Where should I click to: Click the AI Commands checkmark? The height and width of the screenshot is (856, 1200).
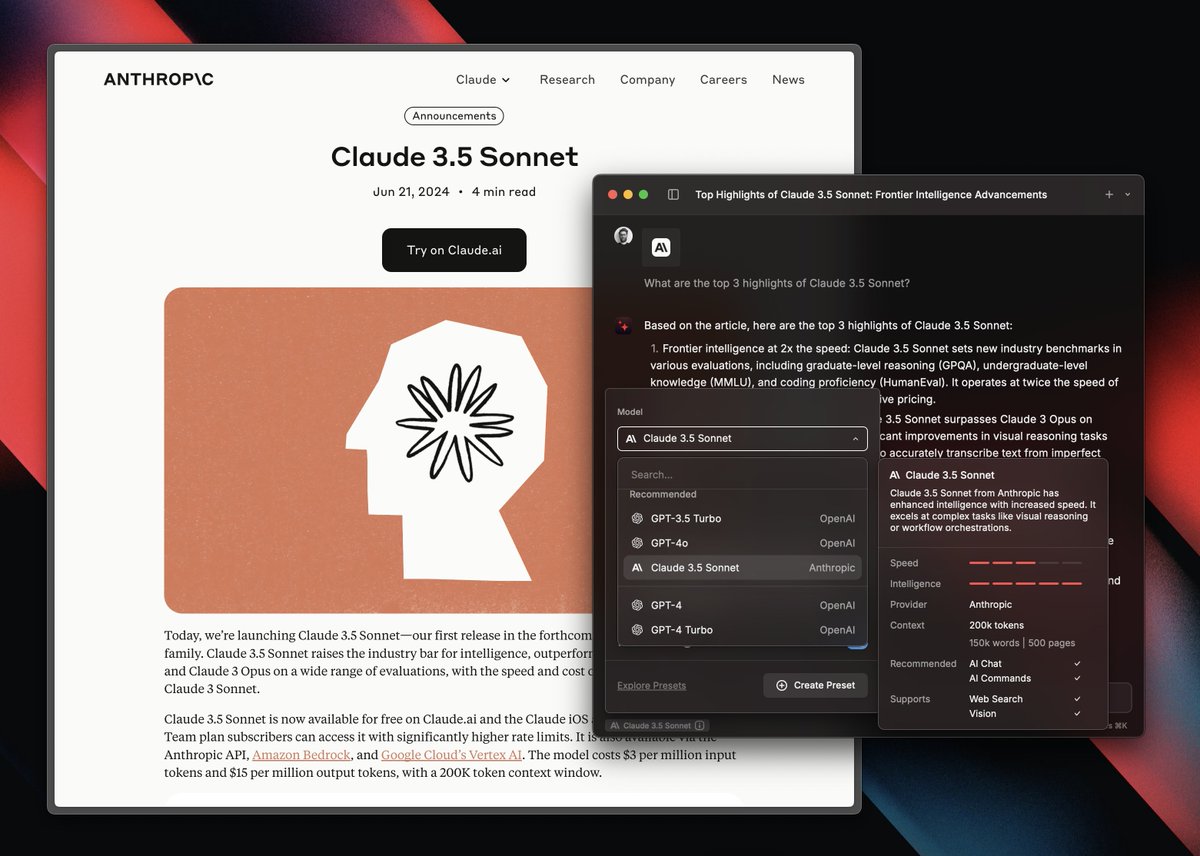(x=1077, y=678)
